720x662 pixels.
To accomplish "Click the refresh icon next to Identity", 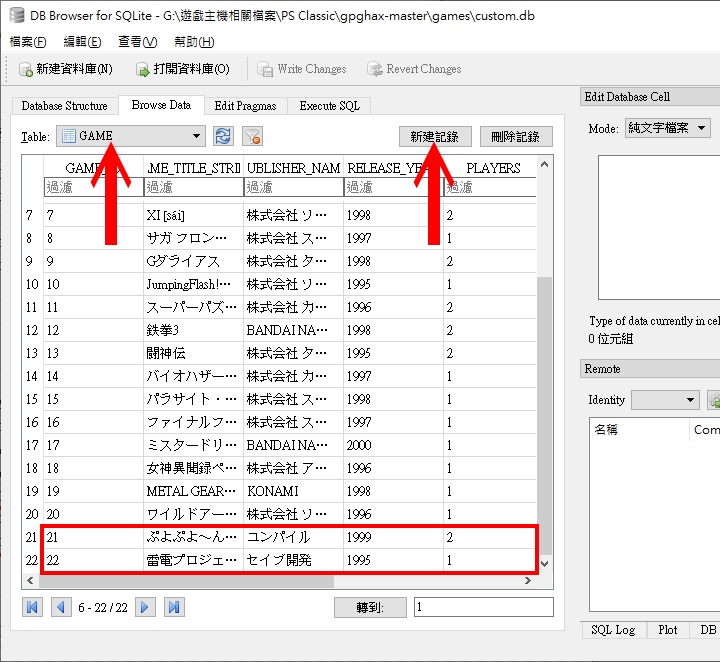I will (714, 400).
